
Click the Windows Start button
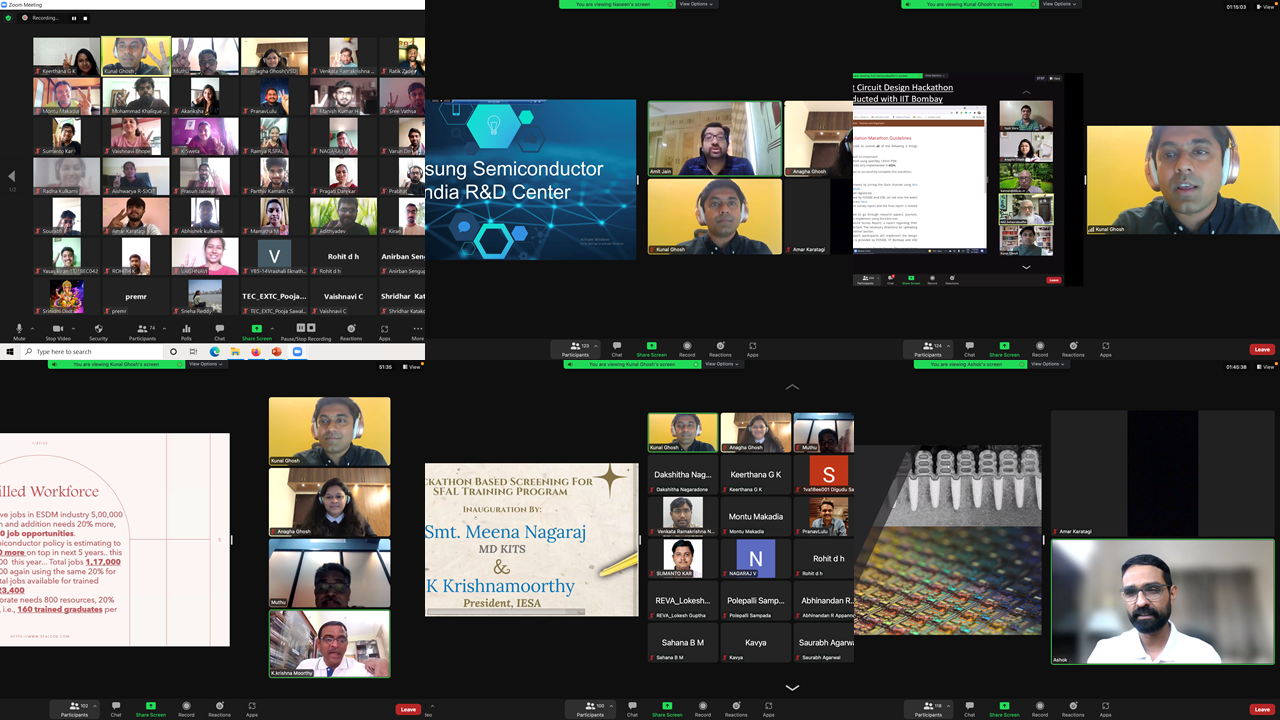(10, 352)
